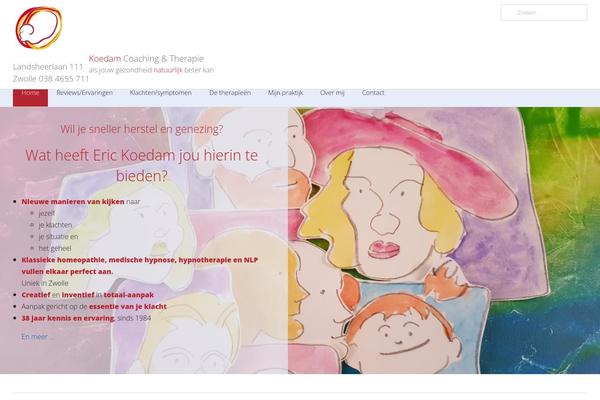The image size is (600, 400).
Task: Click the 'totaal-aanpak' link
Action: coord(129,295)
